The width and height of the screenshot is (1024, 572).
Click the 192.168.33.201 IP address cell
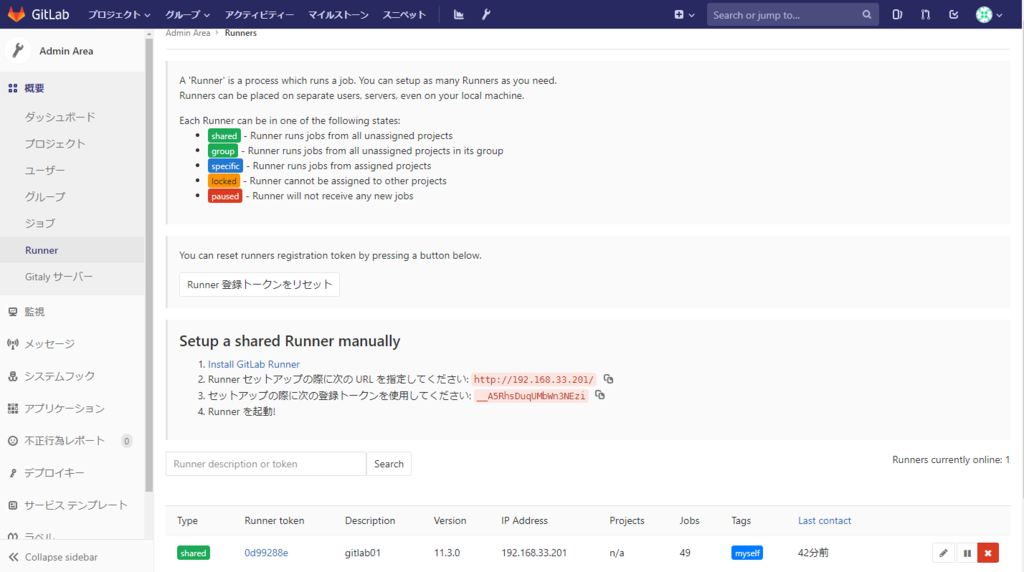pos(534,552)
